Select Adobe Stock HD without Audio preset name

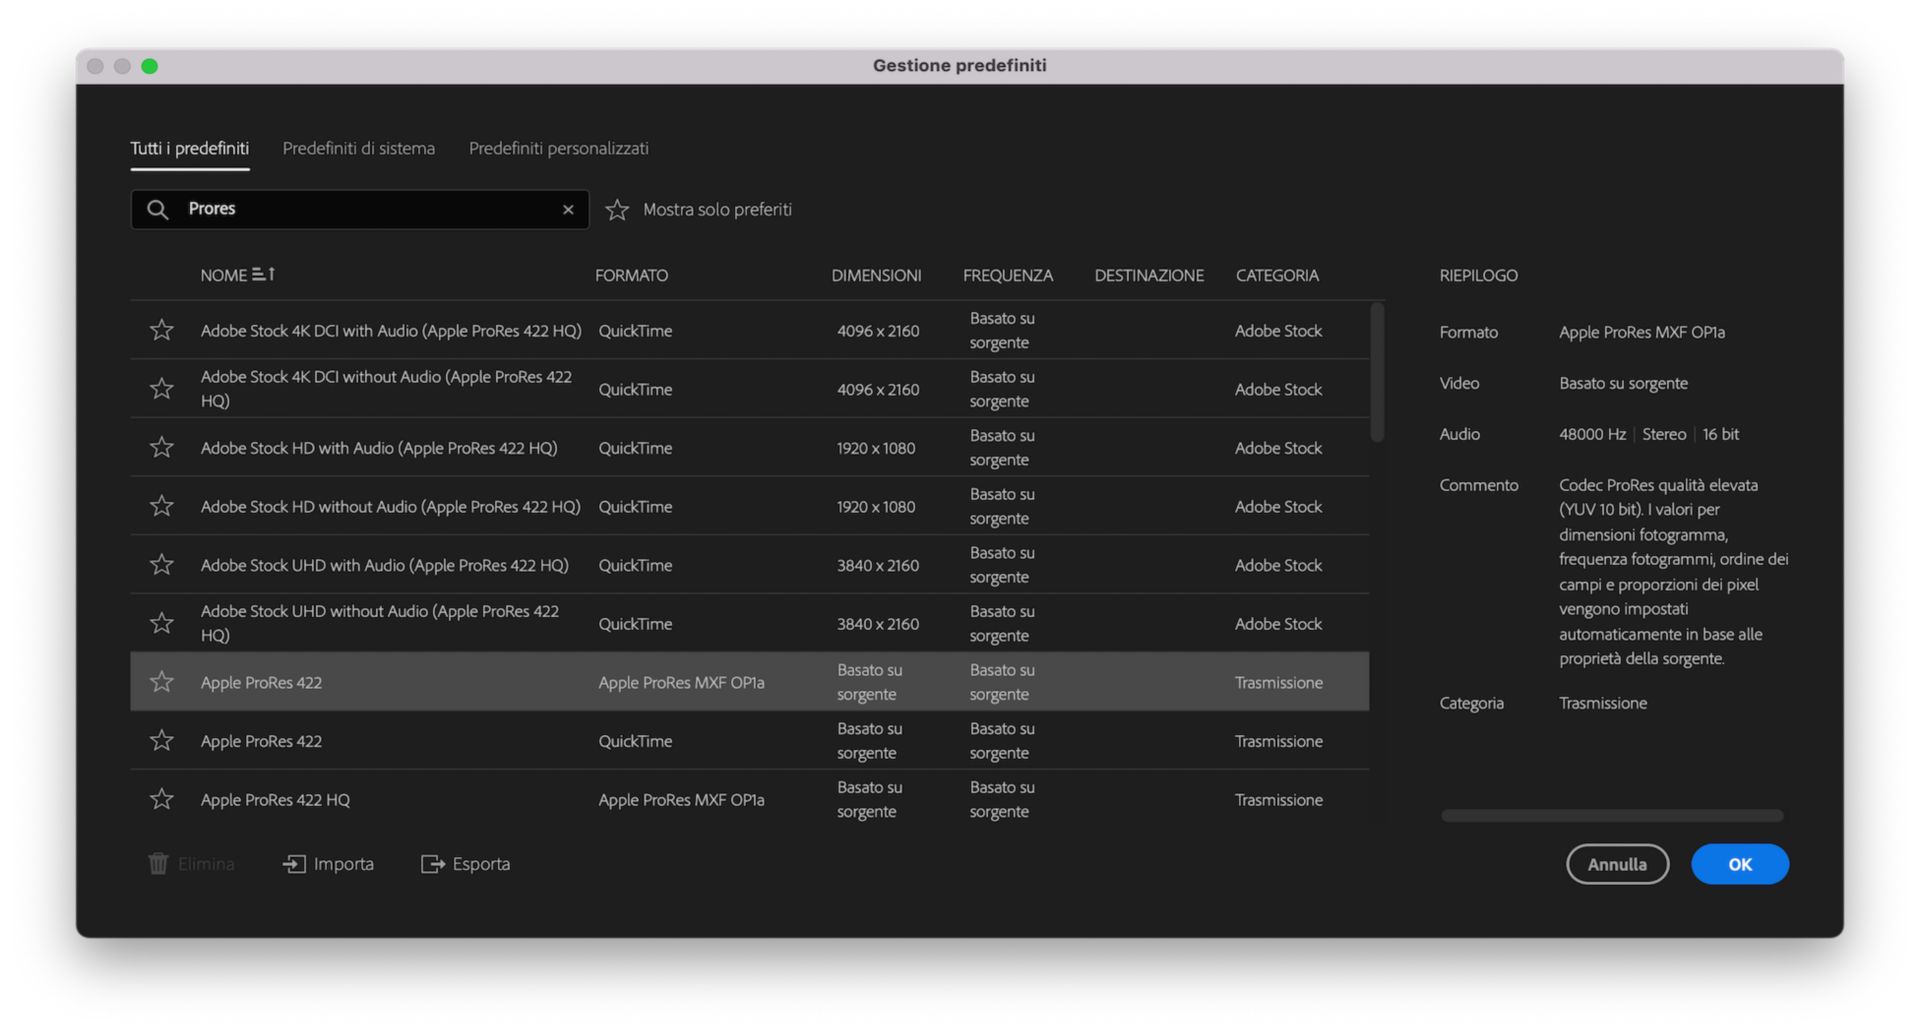click(390, 507)
